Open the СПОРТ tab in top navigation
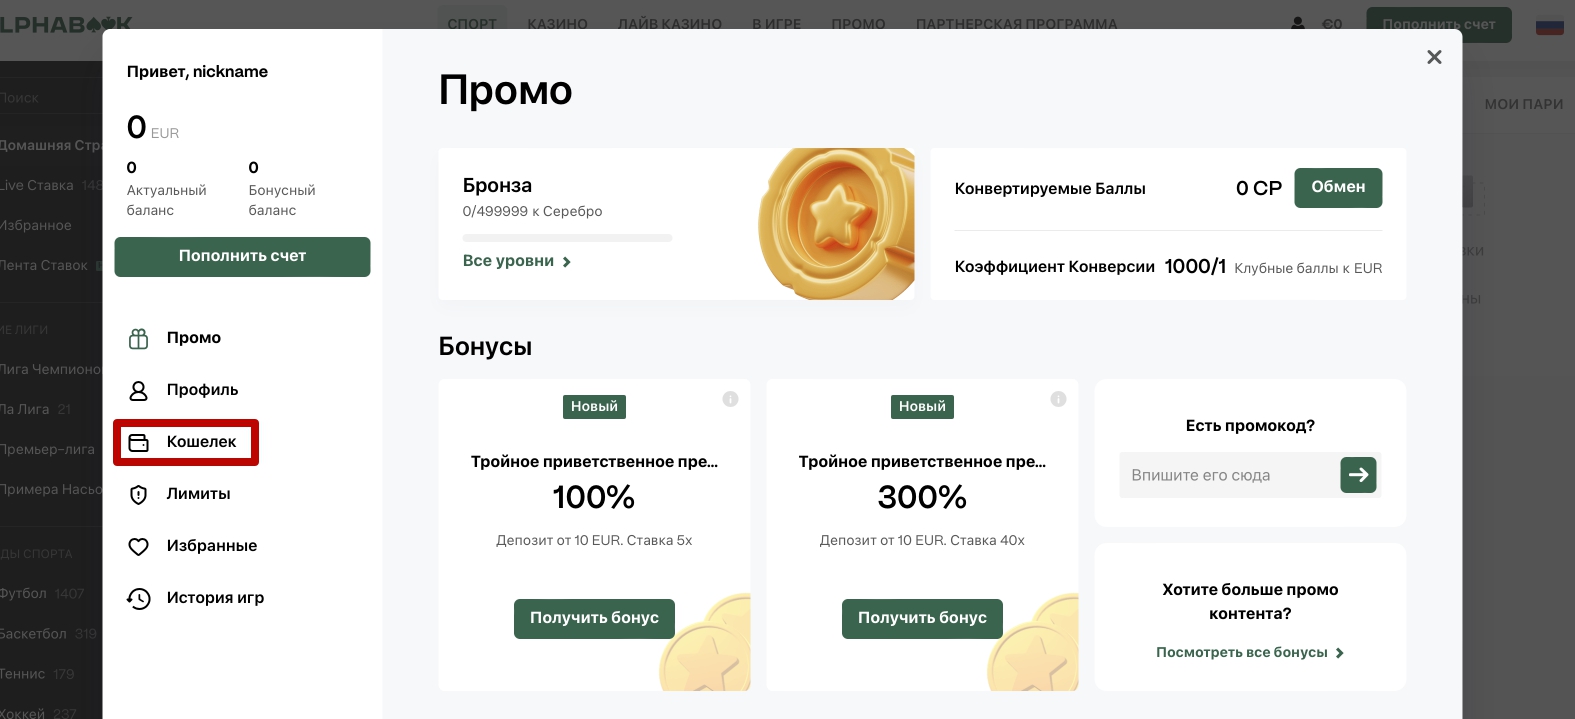The image size is (1575, 719). (472, 24)
